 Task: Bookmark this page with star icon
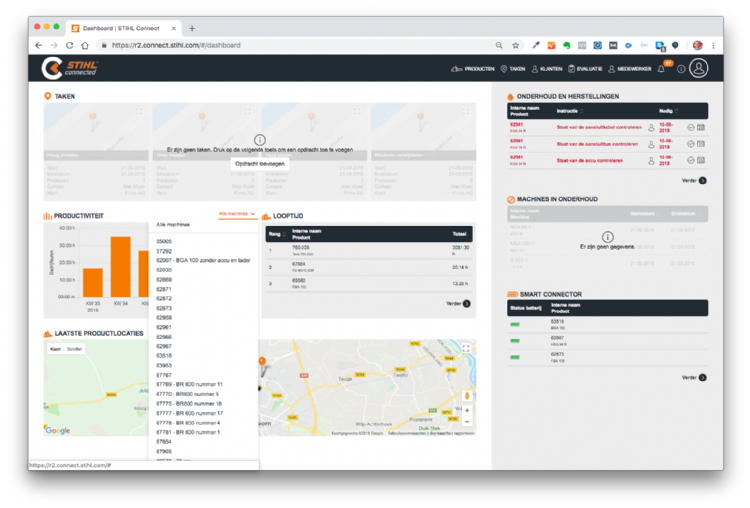pos(516,45)
